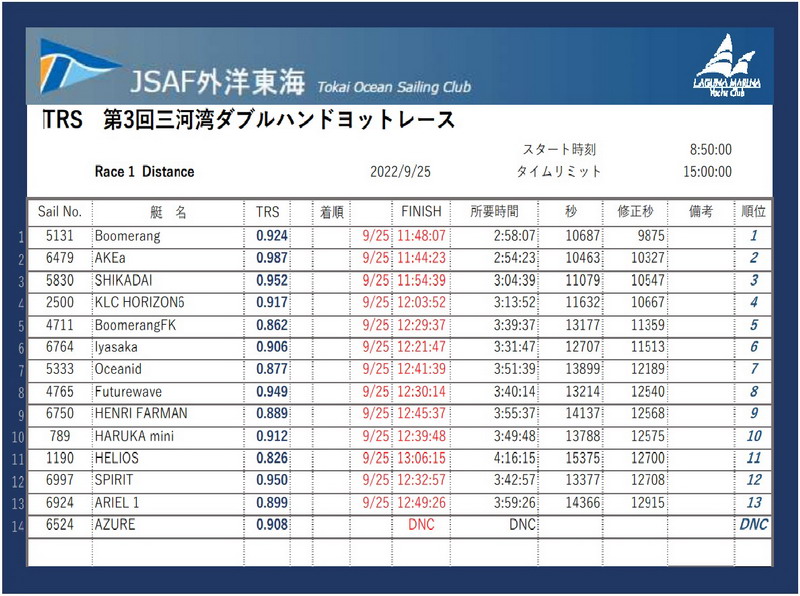This screenshot has height=596, width=800.
Task: Click sail number 6764
Action: pos(60,347)
